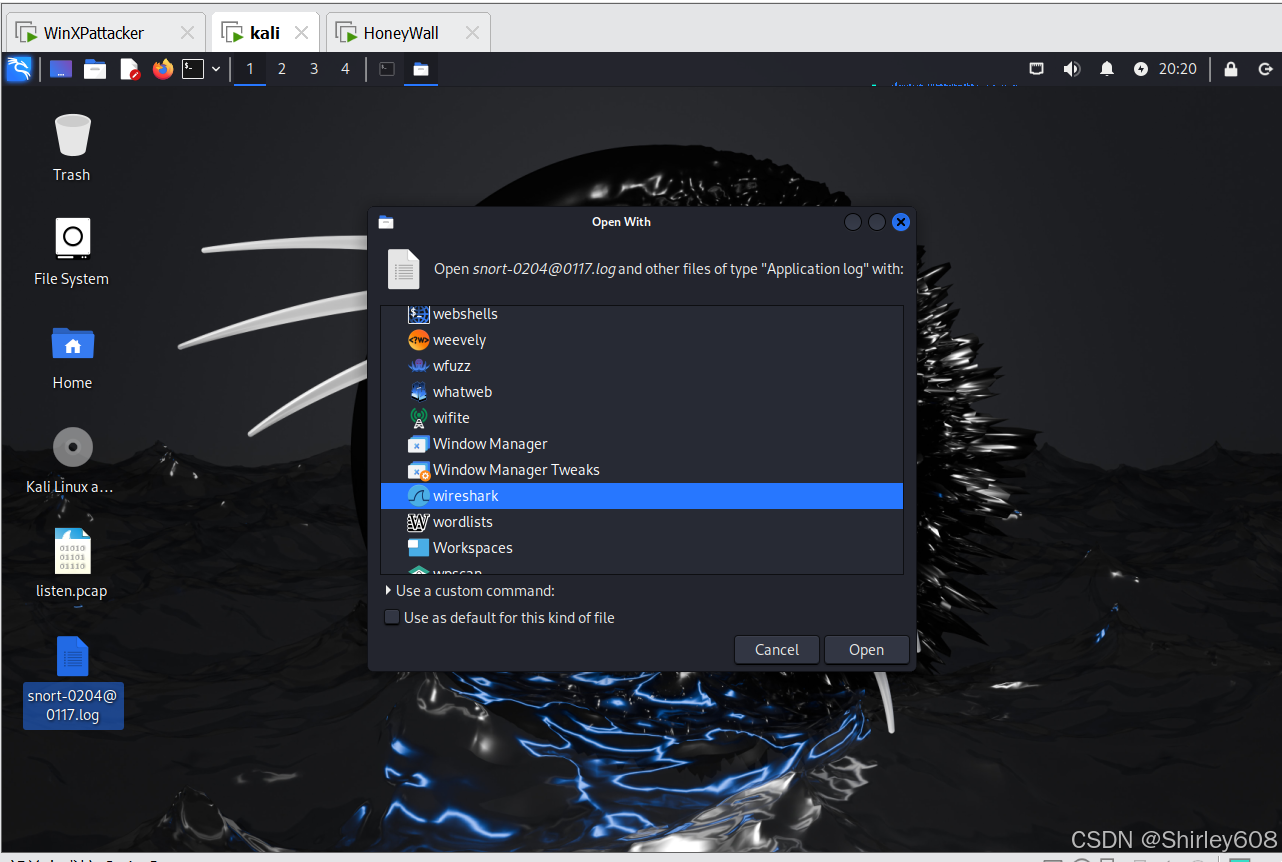
Task: Close the HoneyWall VM tab
Action: [472, 33]
